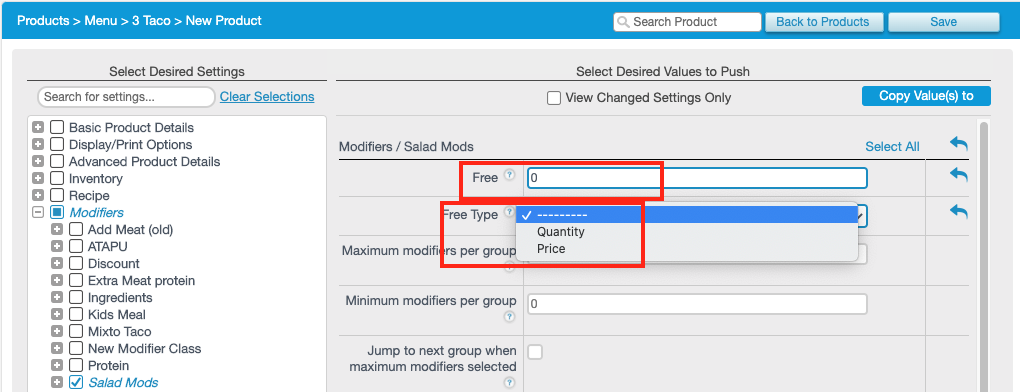Expand the Add Meat (old) node
Screen dimensions: 1020x392
(x=57, y=229)
